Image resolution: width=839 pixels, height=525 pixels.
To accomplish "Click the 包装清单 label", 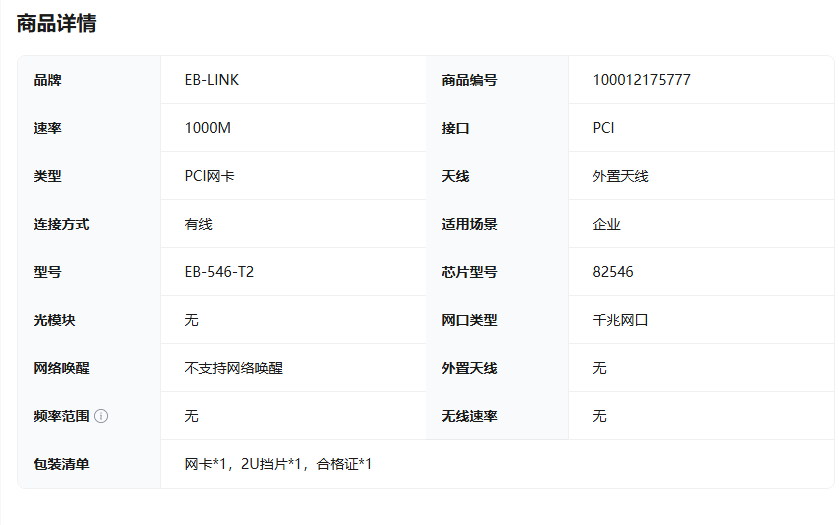I will point(61,464).
